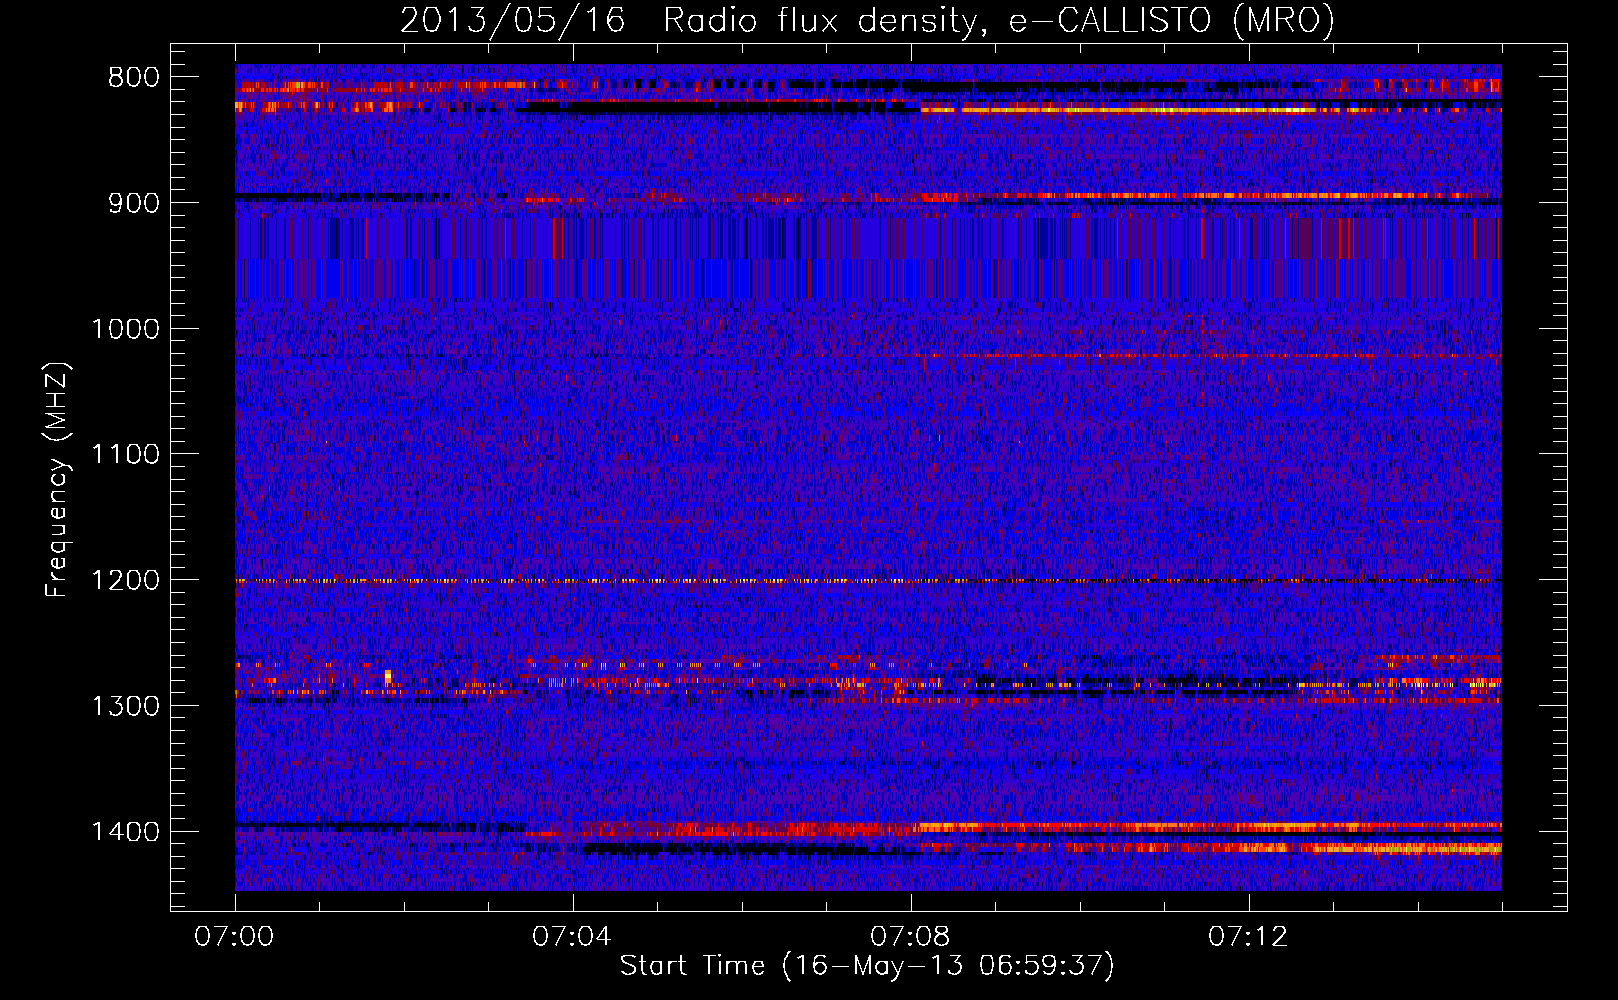Click the 1000 frequency tick label

point(125,329)
